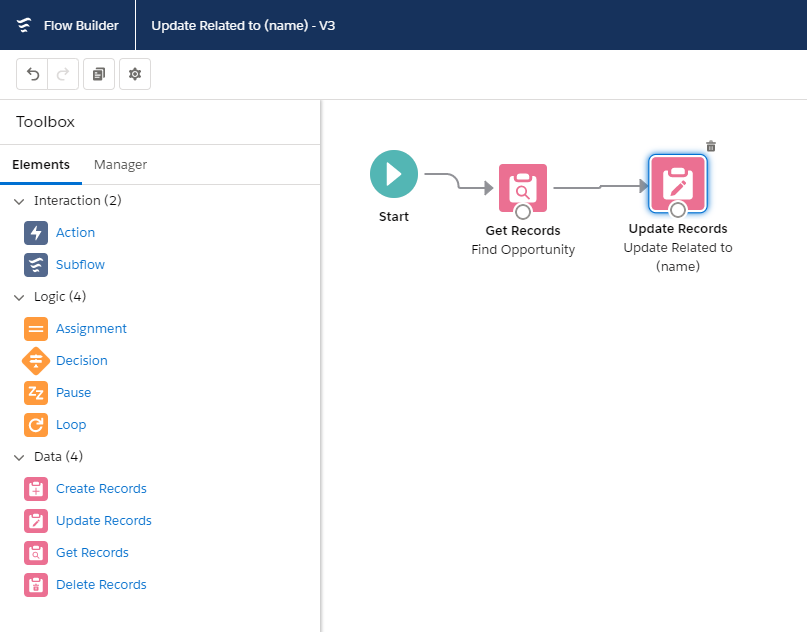Click connector circle under Get Records node
The height and width of the screenshot is (632, 807).
[523, 212]
